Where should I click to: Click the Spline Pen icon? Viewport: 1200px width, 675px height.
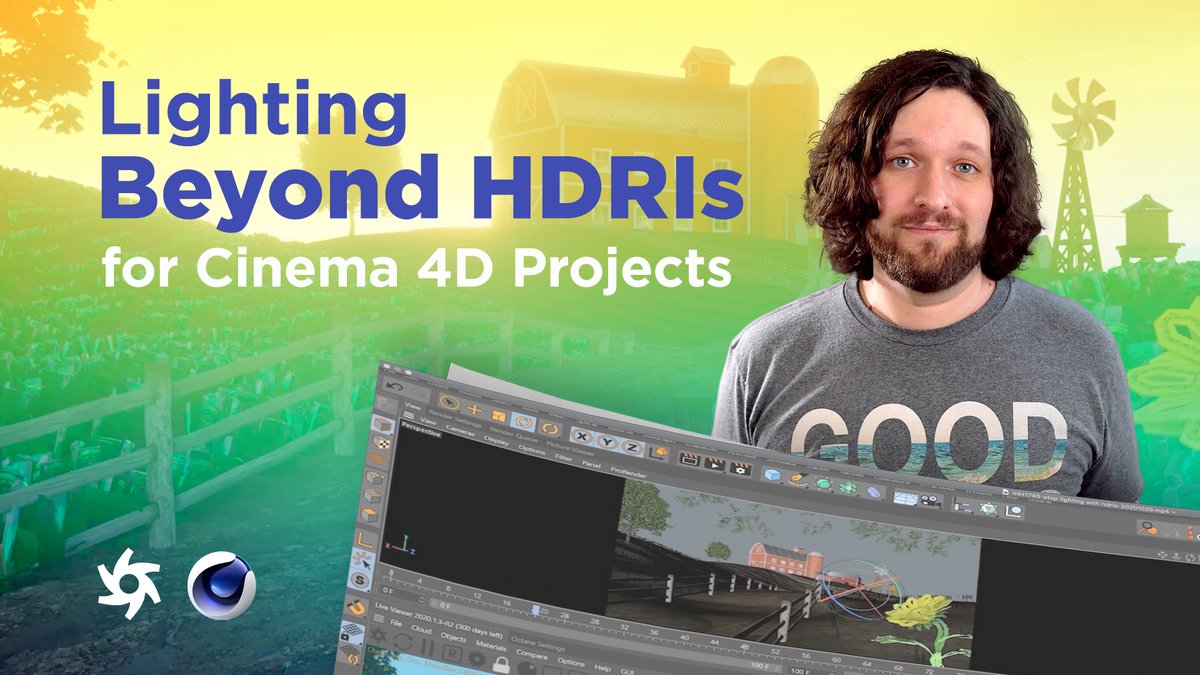(798, 479)
